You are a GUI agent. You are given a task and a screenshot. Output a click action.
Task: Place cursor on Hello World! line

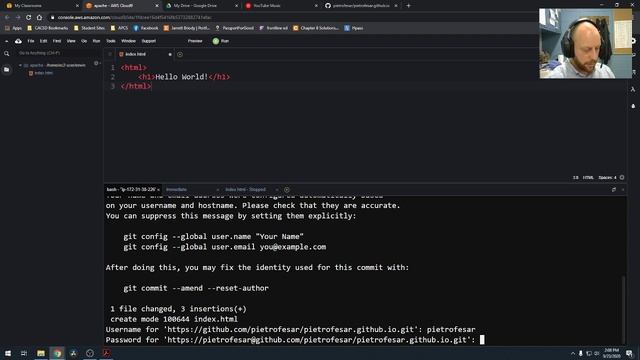coord(184,77)
